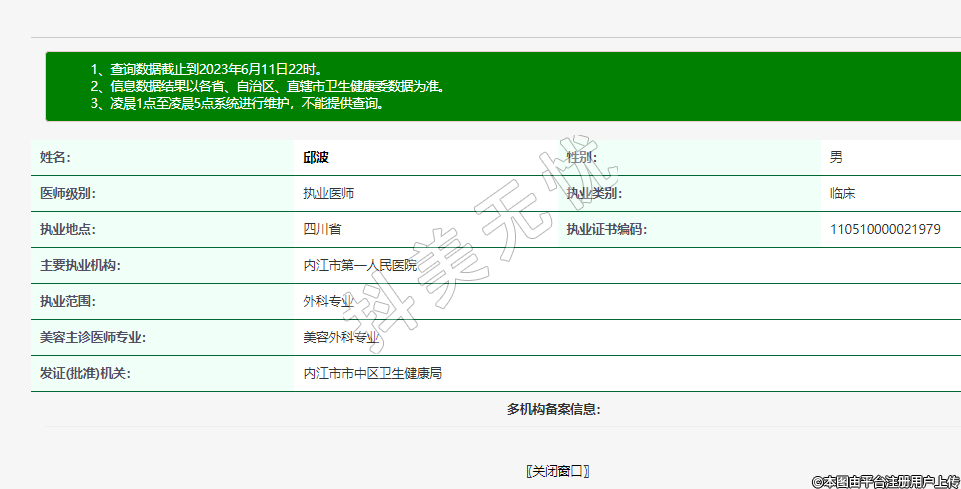Viewport: 961px width, 489px height.
Task: Click the first notice about 查询数据截止 date
Action: tap(207, 69)
